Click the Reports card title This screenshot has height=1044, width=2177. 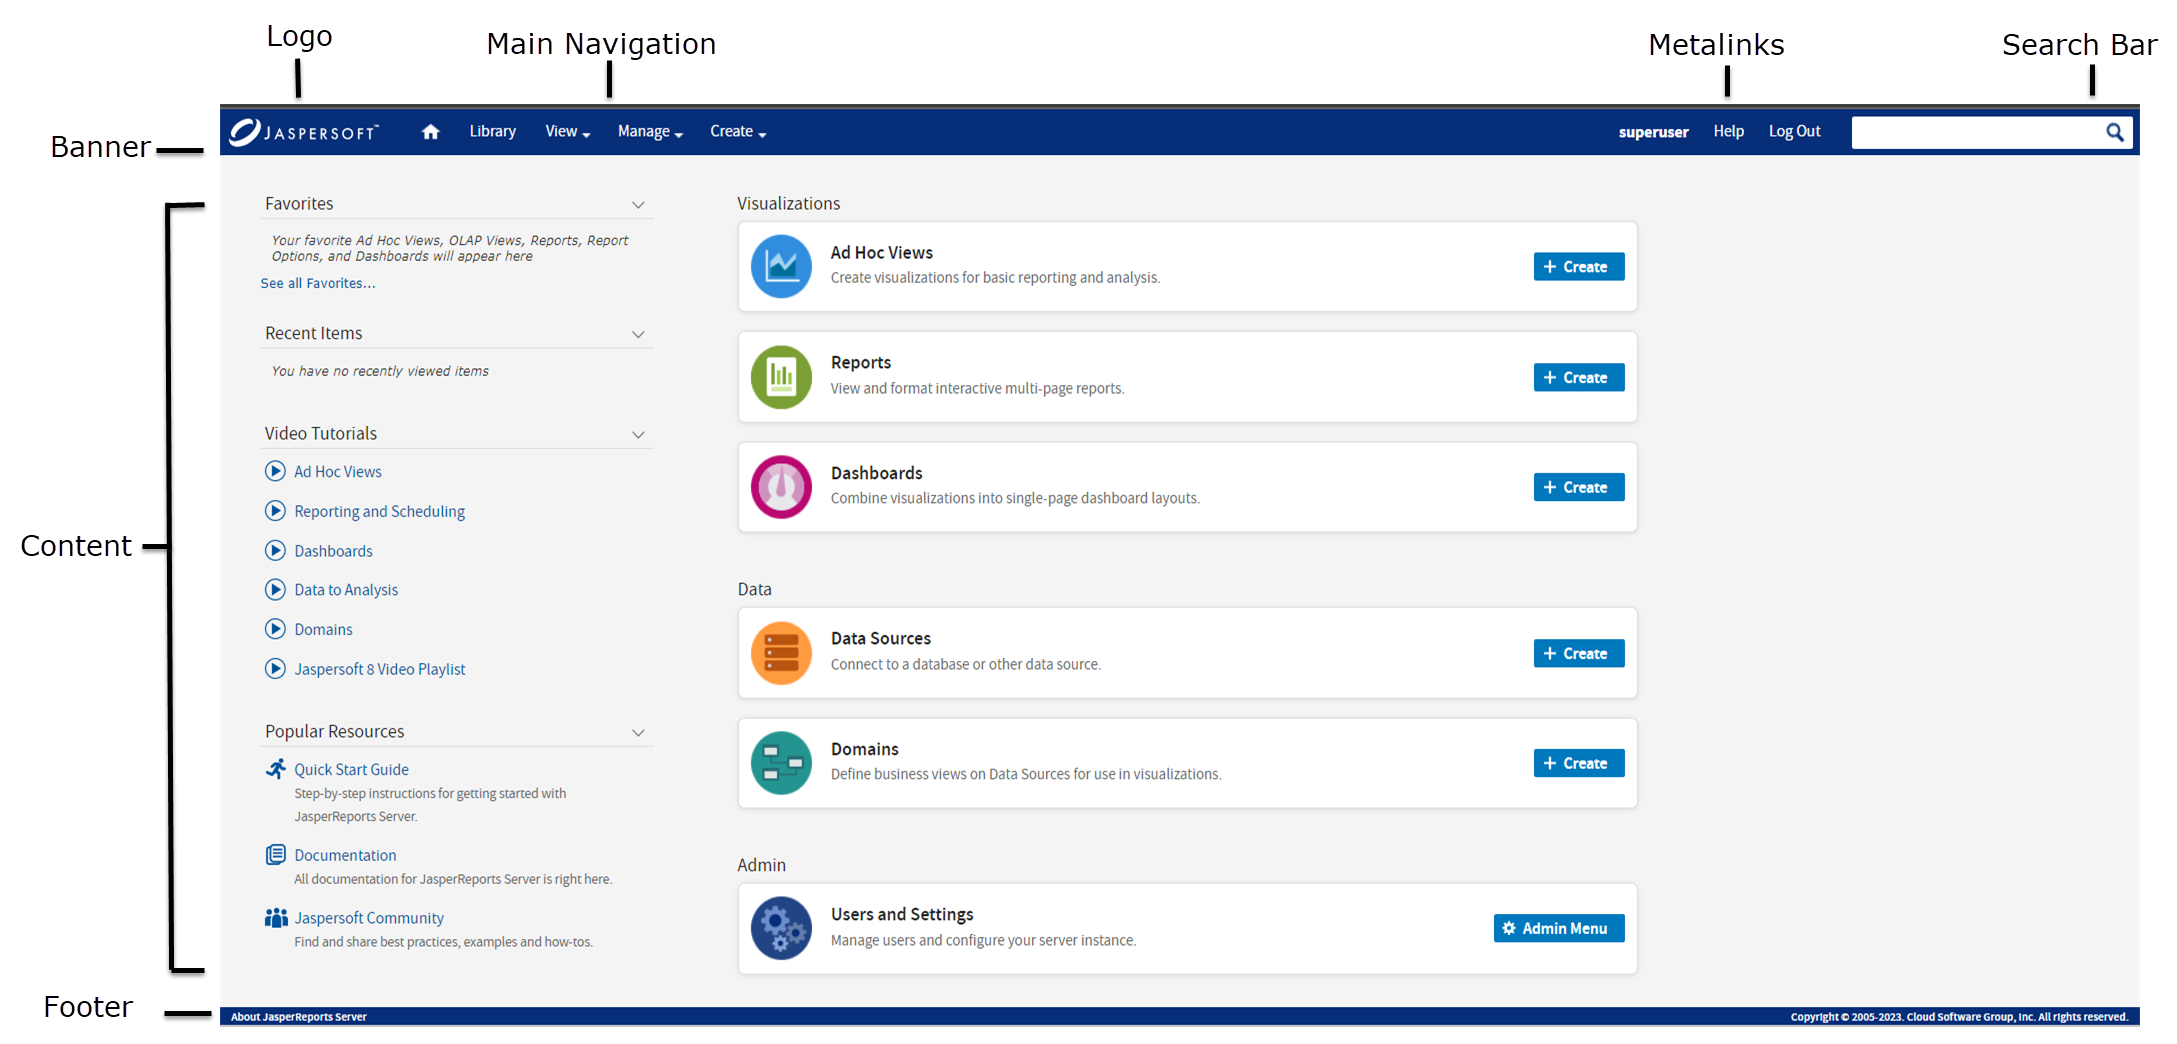click(860, 363)
